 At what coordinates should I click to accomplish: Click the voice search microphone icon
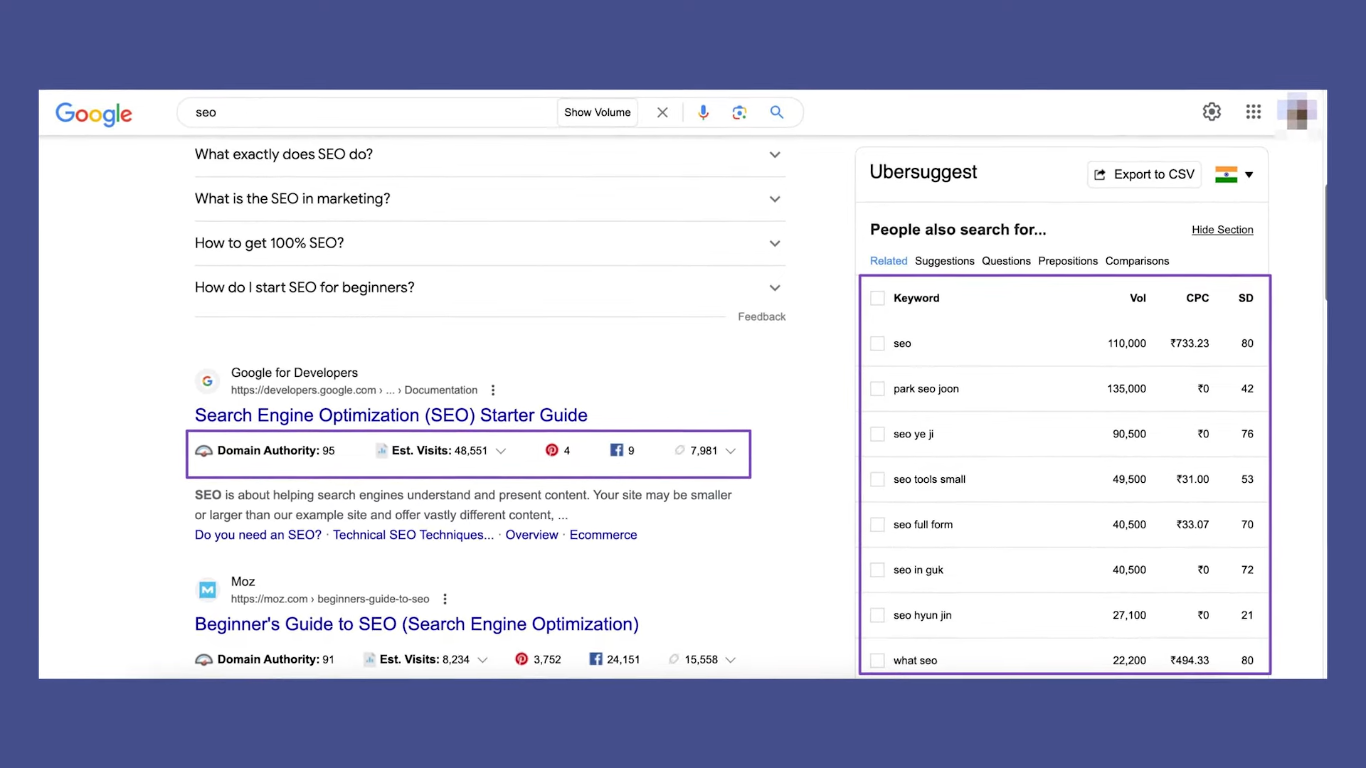pos(703,113)
